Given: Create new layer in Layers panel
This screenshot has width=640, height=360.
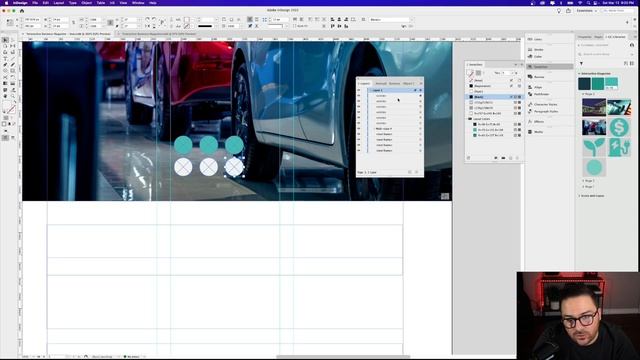Looking at the screenshot, I should click(x=410, y=172).
